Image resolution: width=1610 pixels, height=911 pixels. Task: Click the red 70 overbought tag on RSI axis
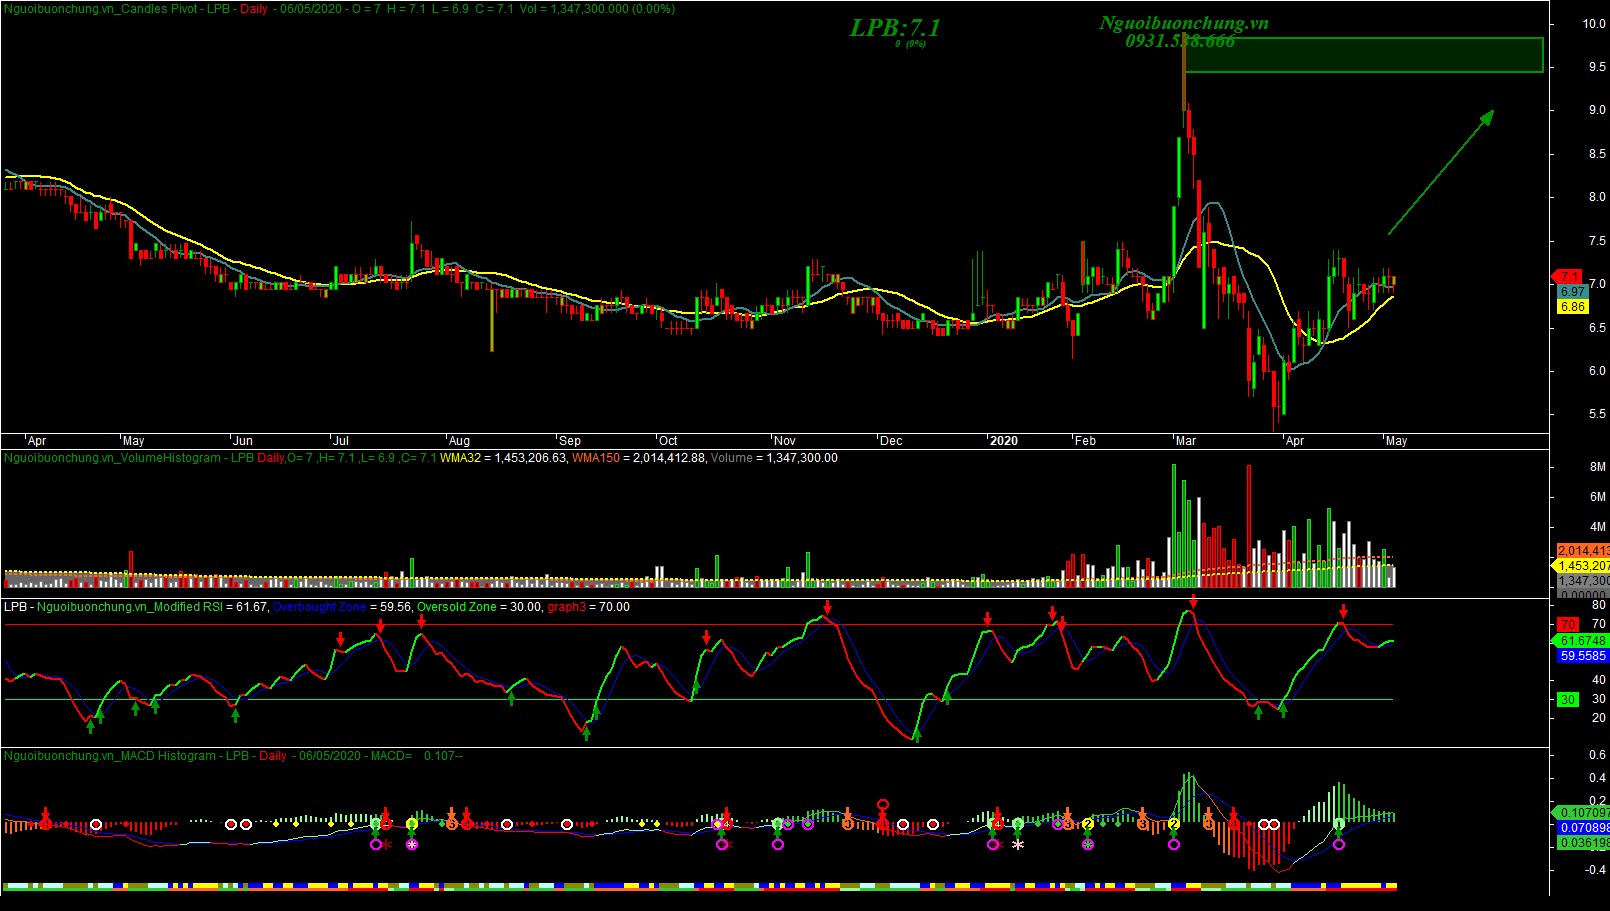tap(1568, 624)
